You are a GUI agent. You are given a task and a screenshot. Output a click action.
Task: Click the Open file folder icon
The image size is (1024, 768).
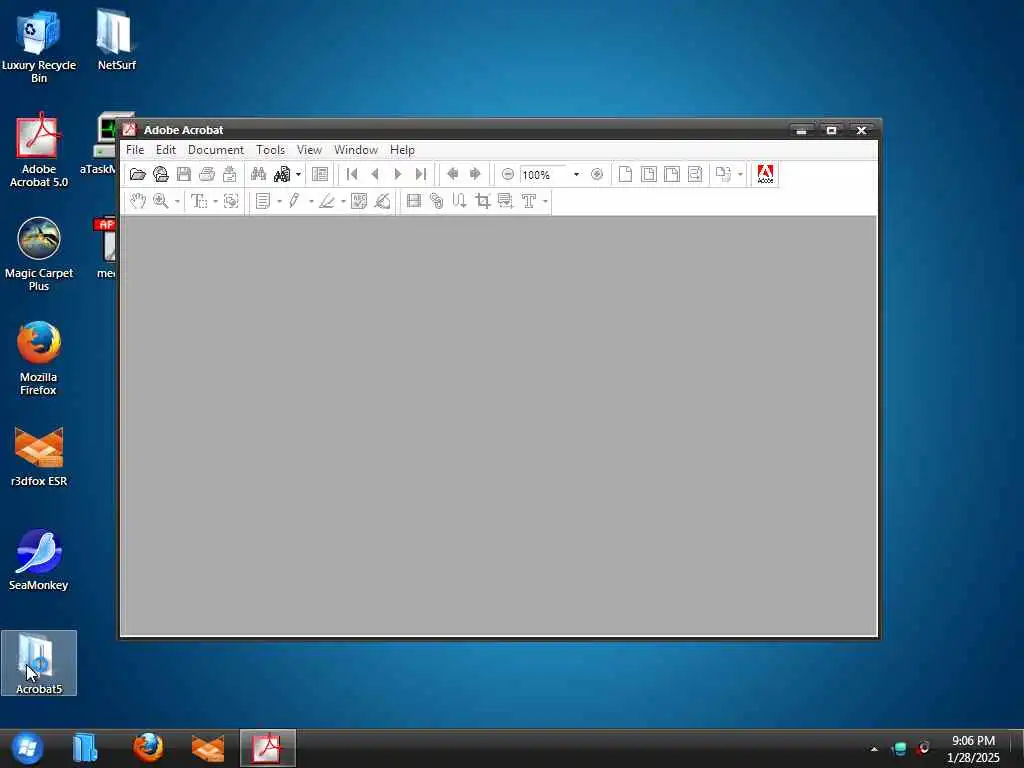click(137, 174)
